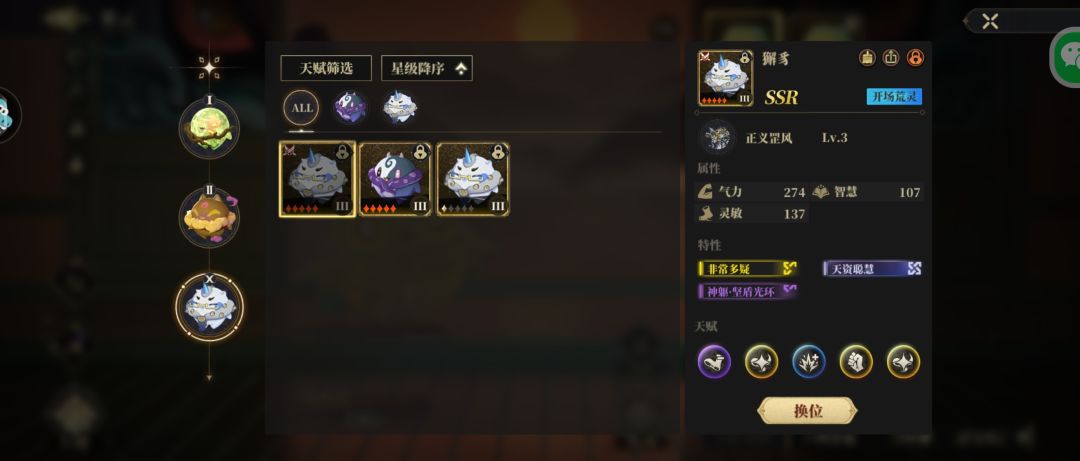Choose slot I green spirit
This screenshot has width=1080, height=461.
(209, 128)
